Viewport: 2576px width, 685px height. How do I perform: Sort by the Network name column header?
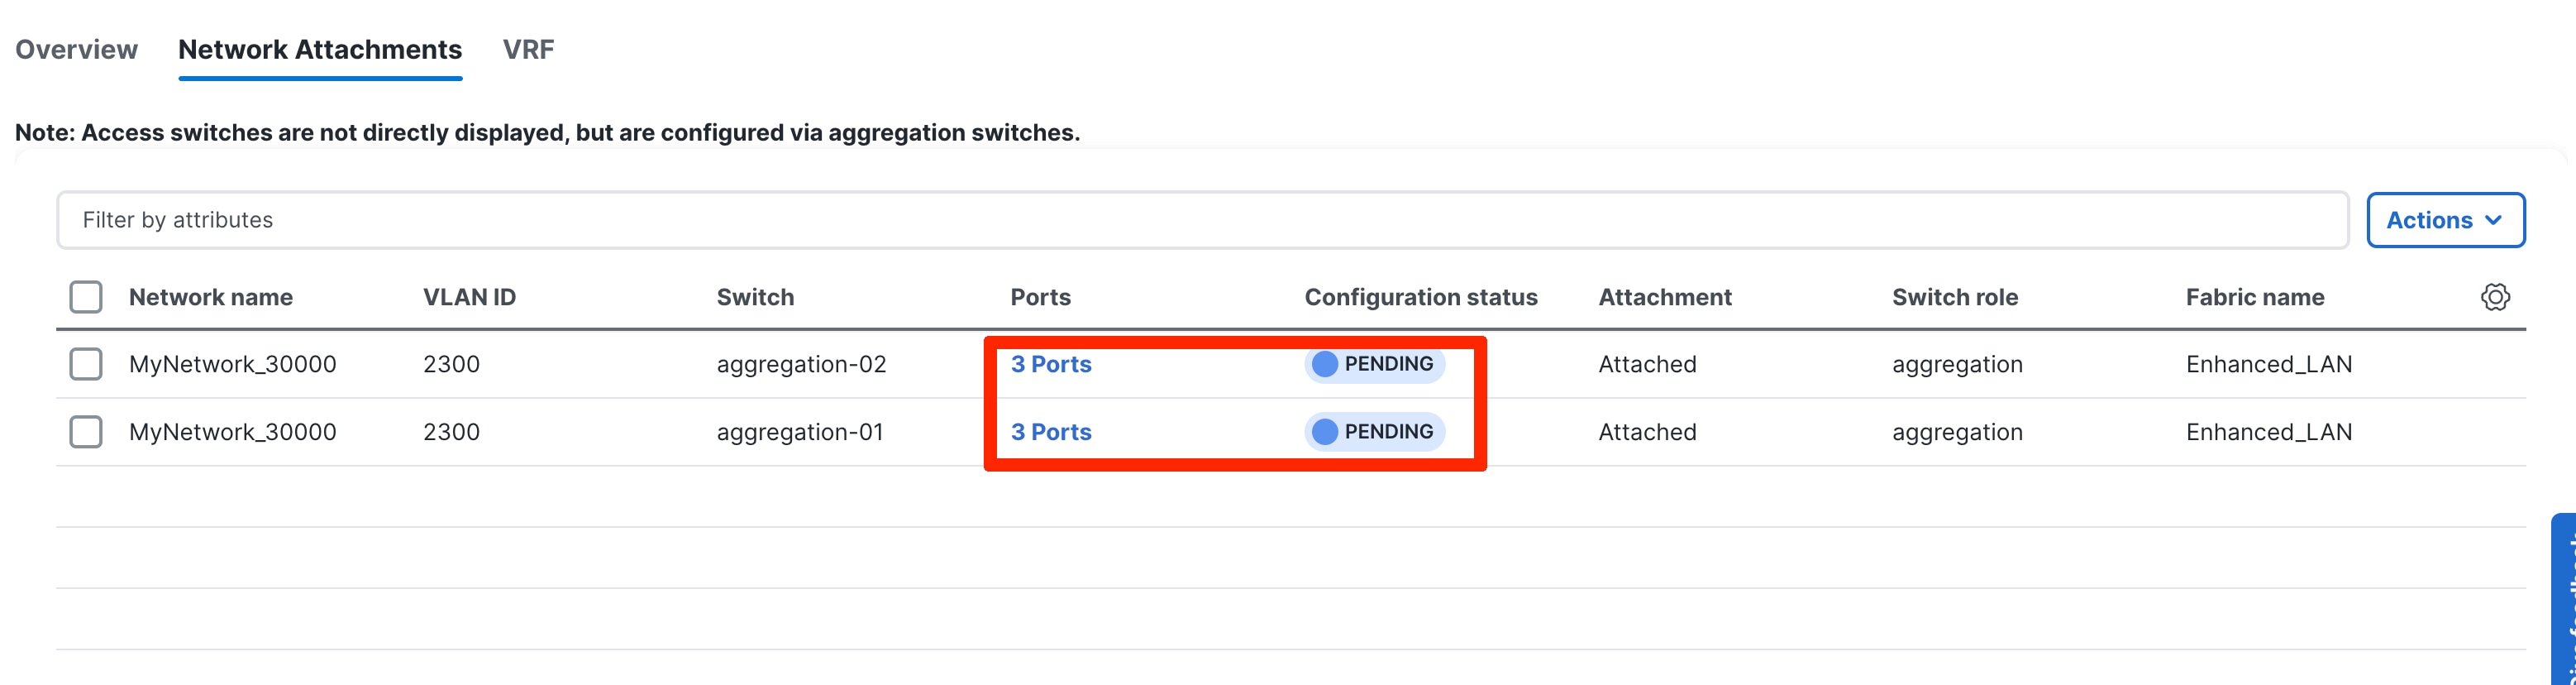[211, 297]
